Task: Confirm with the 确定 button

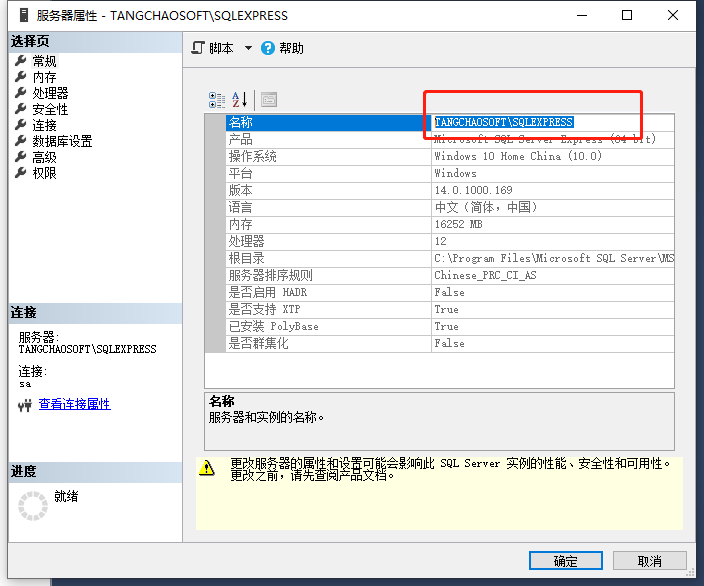Action: (x=566, y=561)
